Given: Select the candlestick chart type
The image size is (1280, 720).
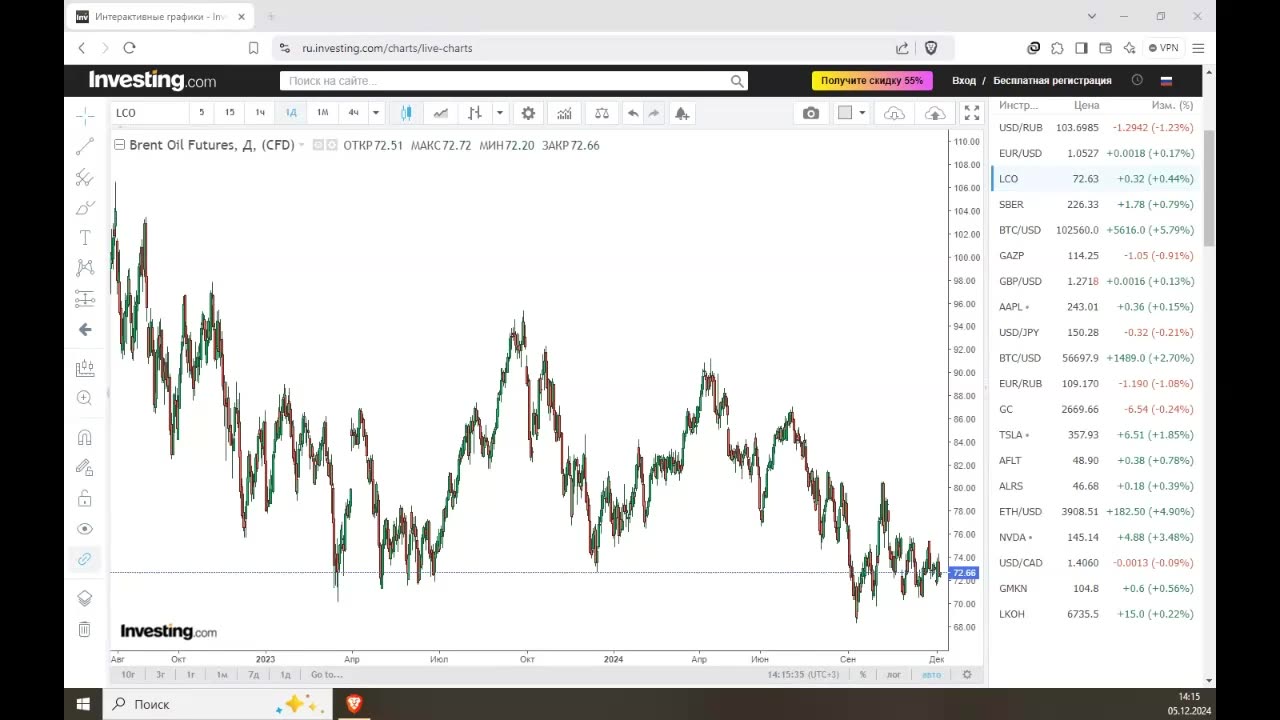Looking at the screenshot, I should tap(406, 113).
